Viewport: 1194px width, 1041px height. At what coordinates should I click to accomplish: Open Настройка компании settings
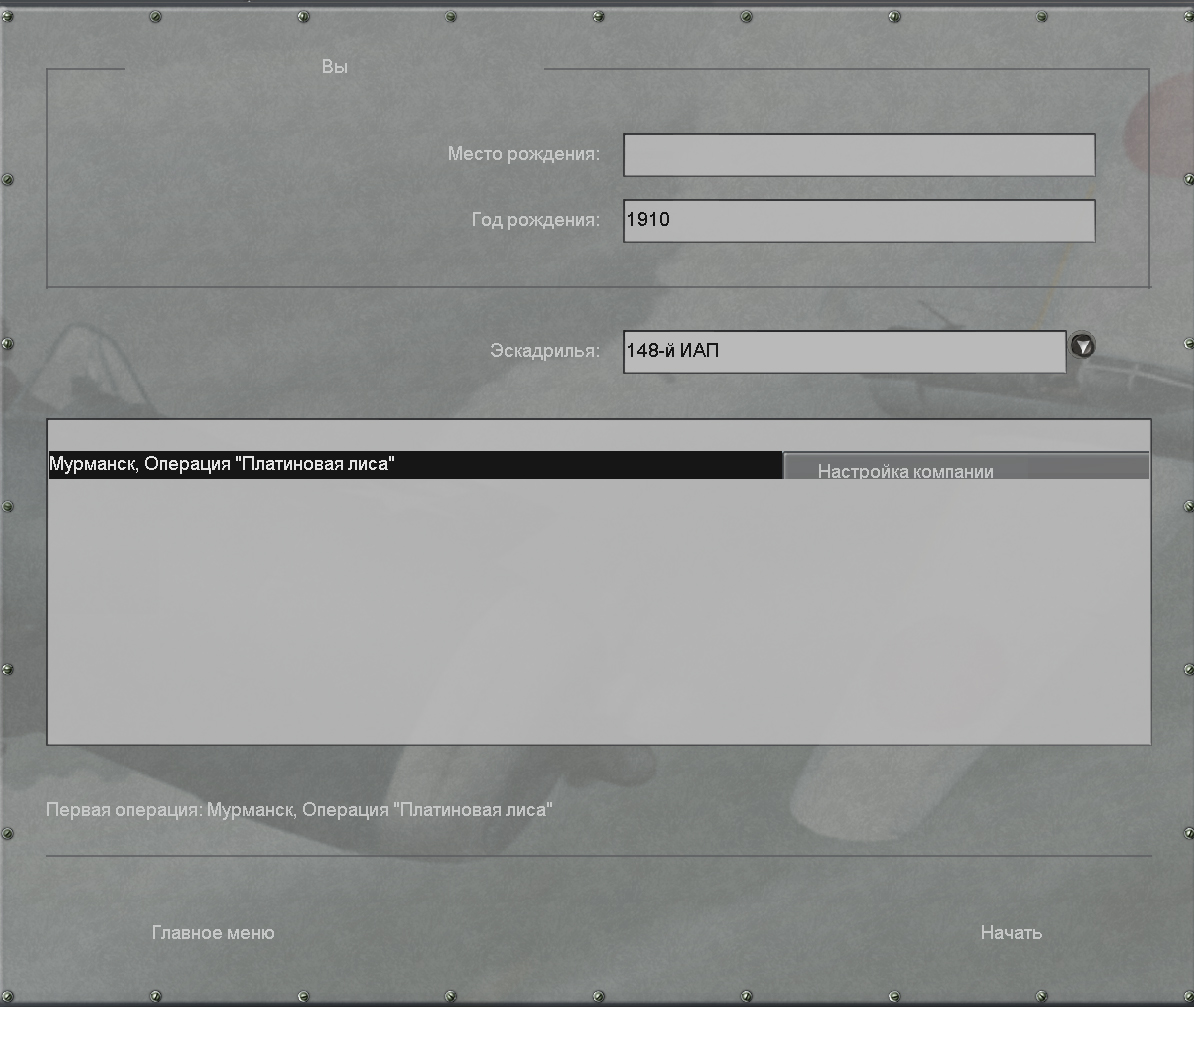[x=966, y=466]
